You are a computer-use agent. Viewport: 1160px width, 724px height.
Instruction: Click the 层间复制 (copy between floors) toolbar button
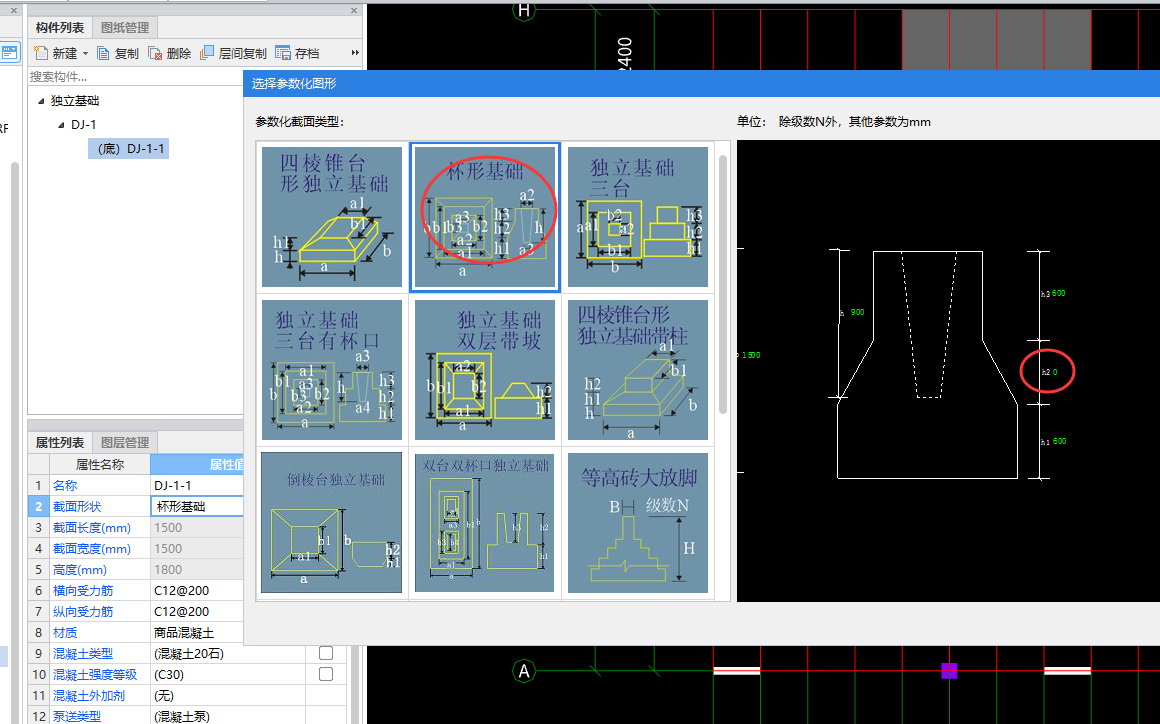(x=233, y=53)
